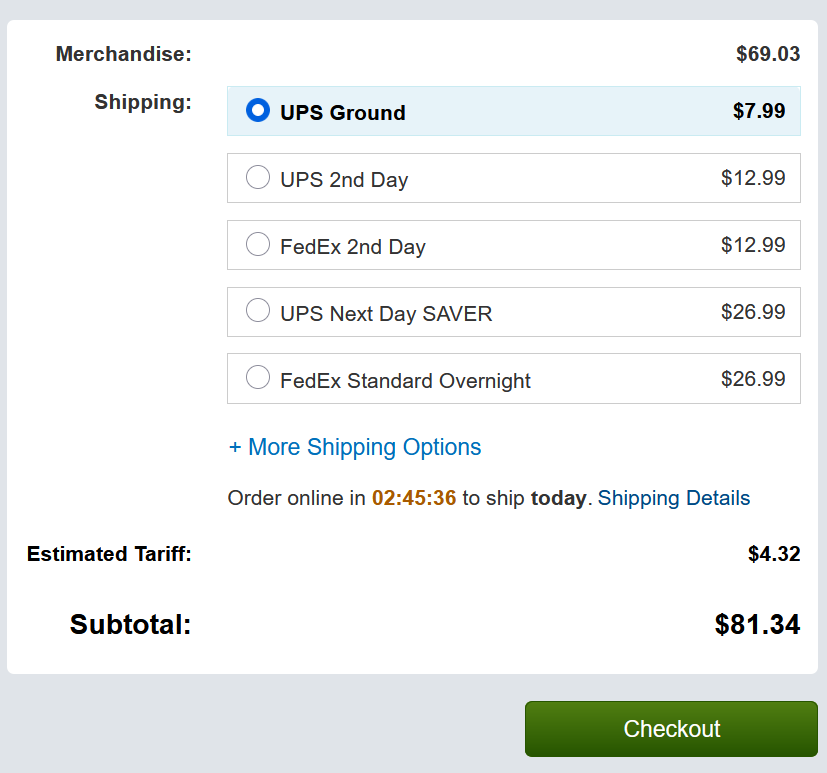Click the UPS Next Day SAVER $26.99 price
The width and height of the screenshot is (827, 773).
point(753,311)
